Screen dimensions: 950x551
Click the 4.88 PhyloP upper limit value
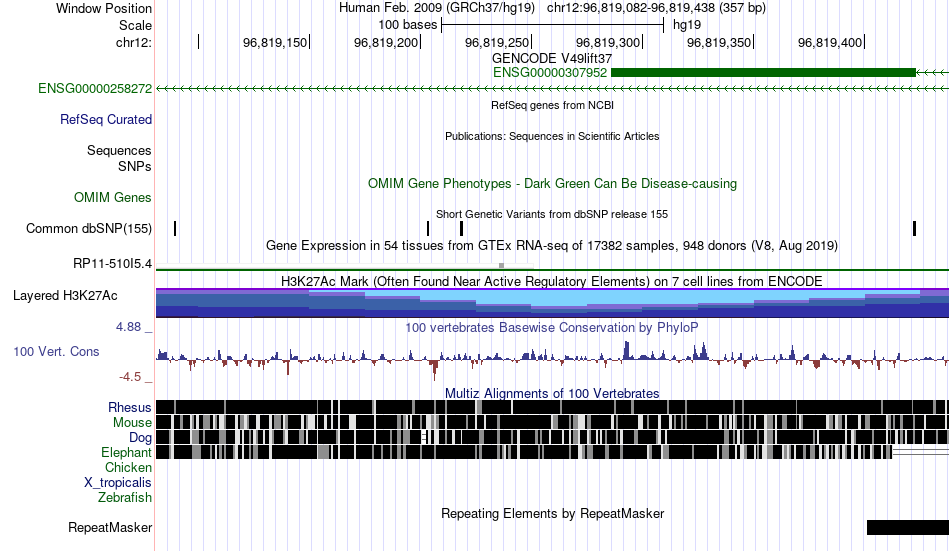click(x=128, y=327)
